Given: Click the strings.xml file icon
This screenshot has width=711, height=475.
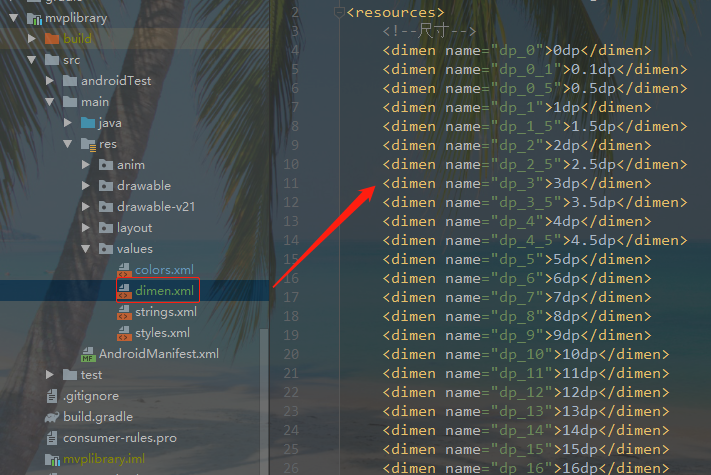Looking at the screenshot, I should pyautogui.click(x=124, y=312).
